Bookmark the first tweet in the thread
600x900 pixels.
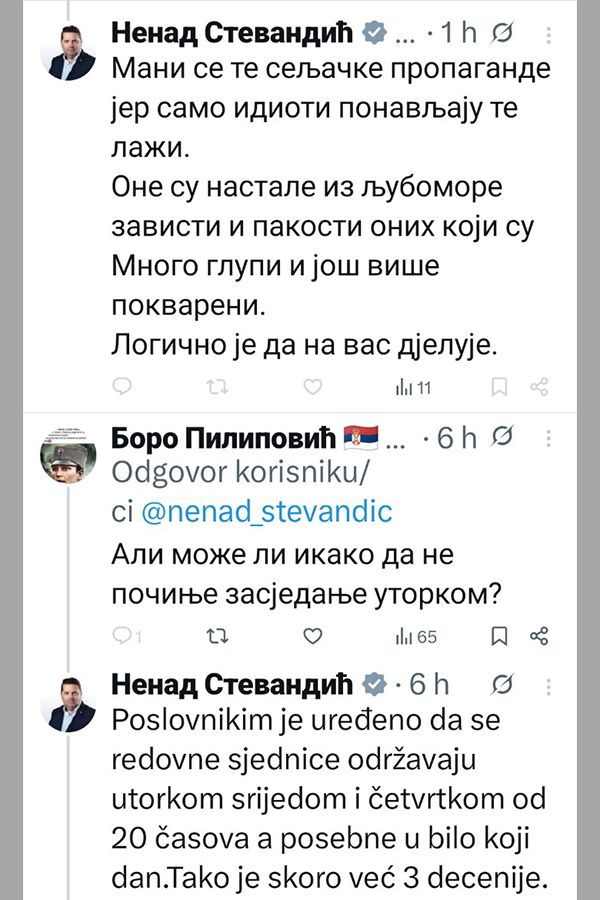(x=501, y=387)
